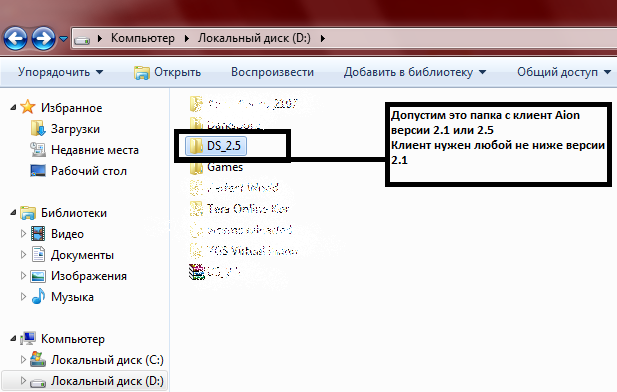The height and width of the screenshot is (392, 617).
Task: Click the Компьютер icon in sidebar
Action: 28,338
